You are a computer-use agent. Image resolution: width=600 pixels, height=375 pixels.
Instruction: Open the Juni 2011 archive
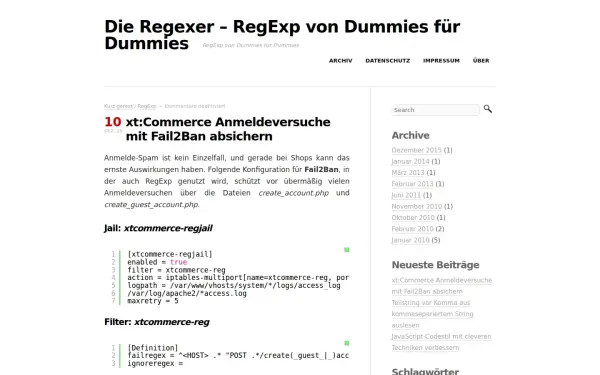click(406, 195)
